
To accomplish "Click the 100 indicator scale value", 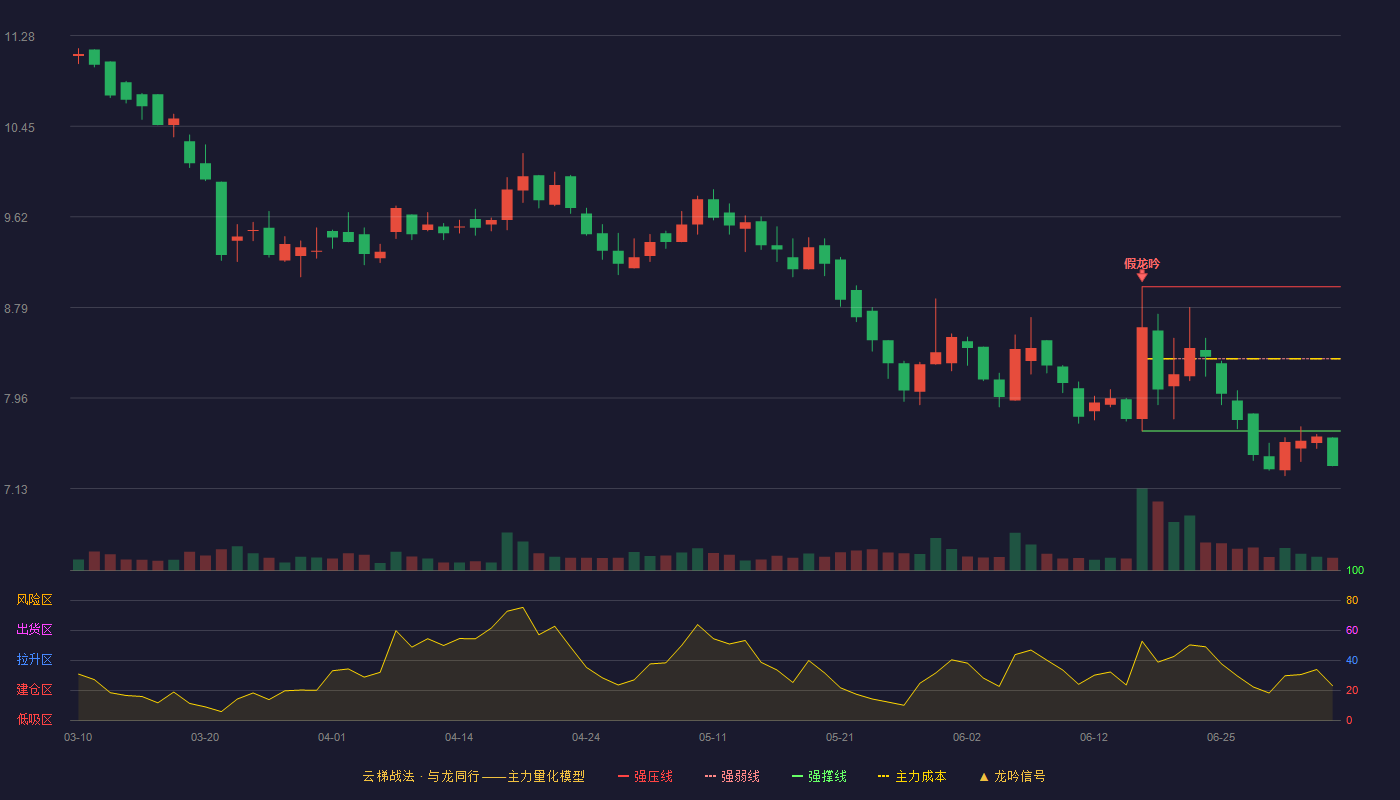I will (1355, 570).
